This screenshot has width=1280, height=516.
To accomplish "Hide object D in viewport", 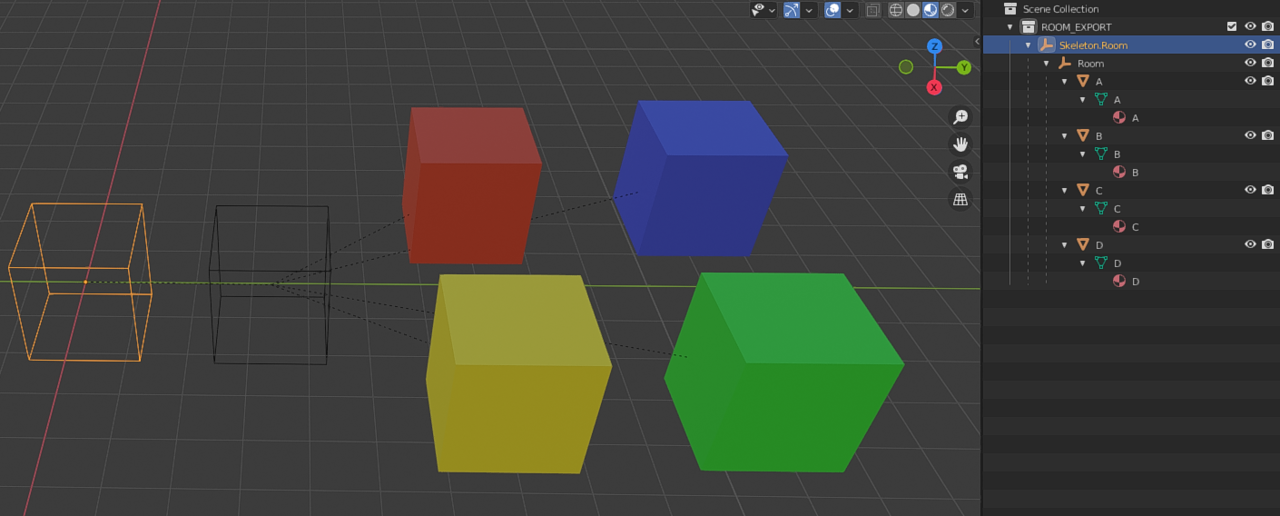I will 1250,244.
